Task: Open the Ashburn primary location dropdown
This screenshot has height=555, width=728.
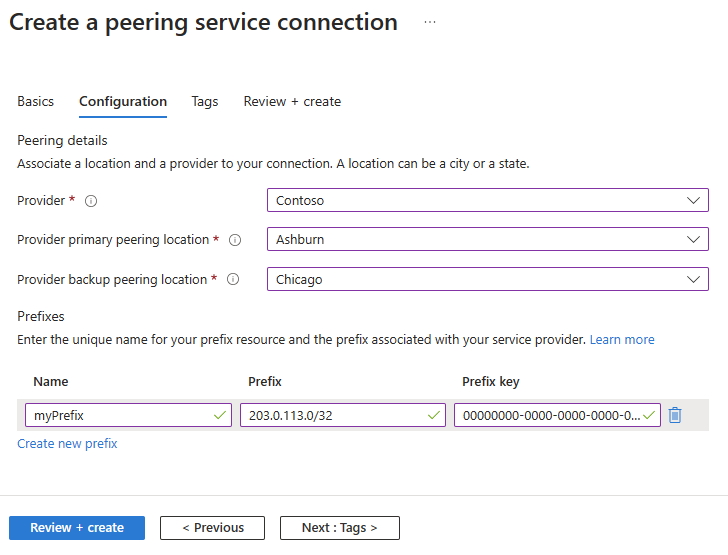Action: [x=487, y=240]
